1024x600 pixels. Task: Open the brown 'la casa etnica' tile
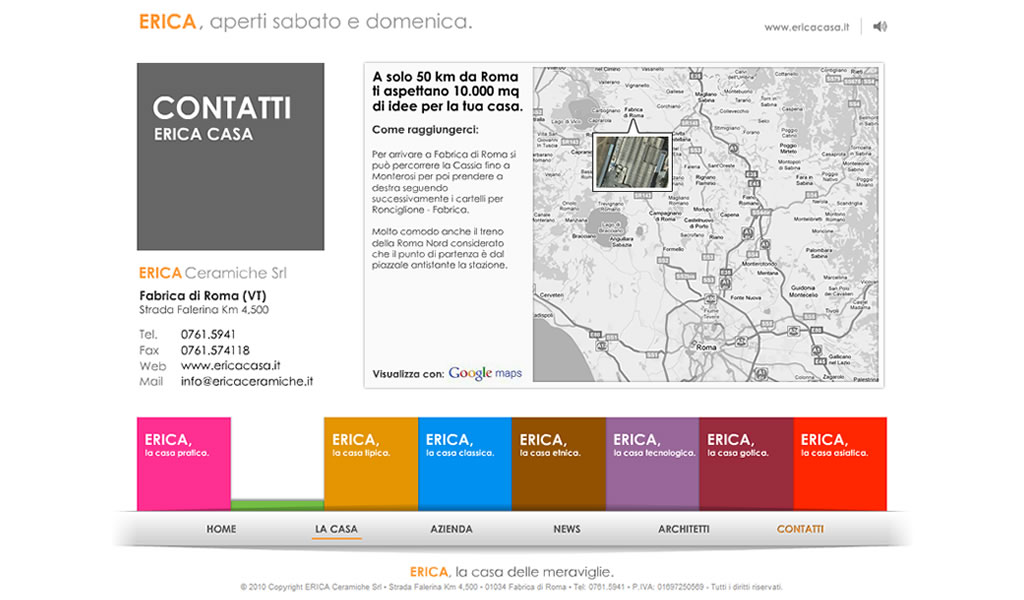click(559, 464)
